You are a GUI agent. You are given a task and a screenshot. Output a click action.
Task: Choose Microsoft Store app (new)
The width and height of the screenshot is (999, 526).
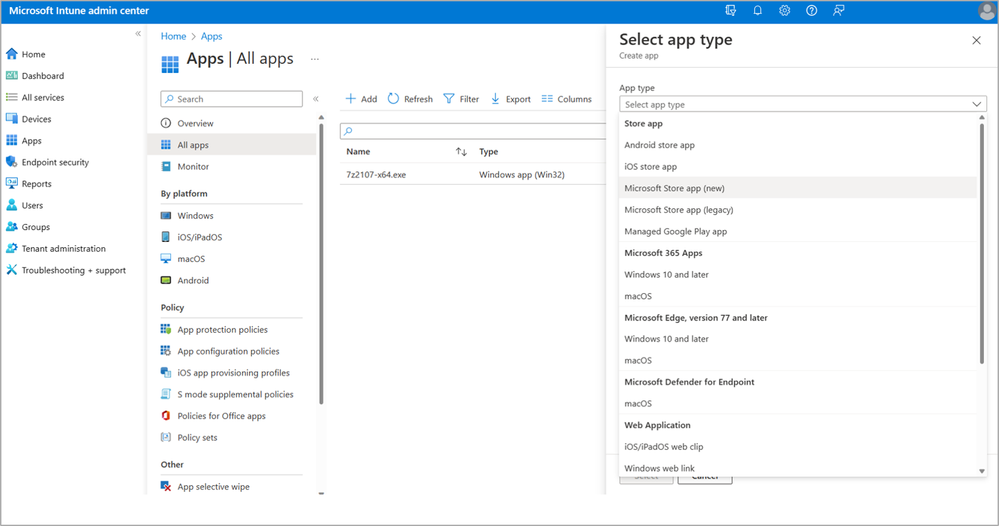point(798,188)
